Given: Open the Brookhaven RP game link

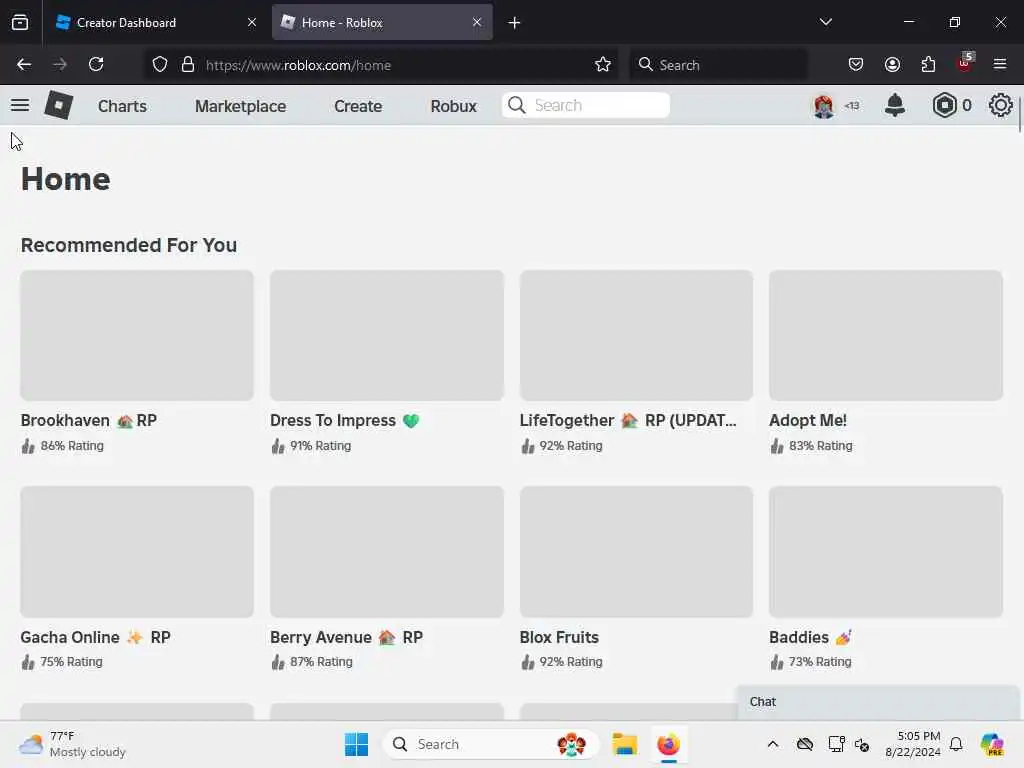Looking at the screenshot, I should (89, 421).
